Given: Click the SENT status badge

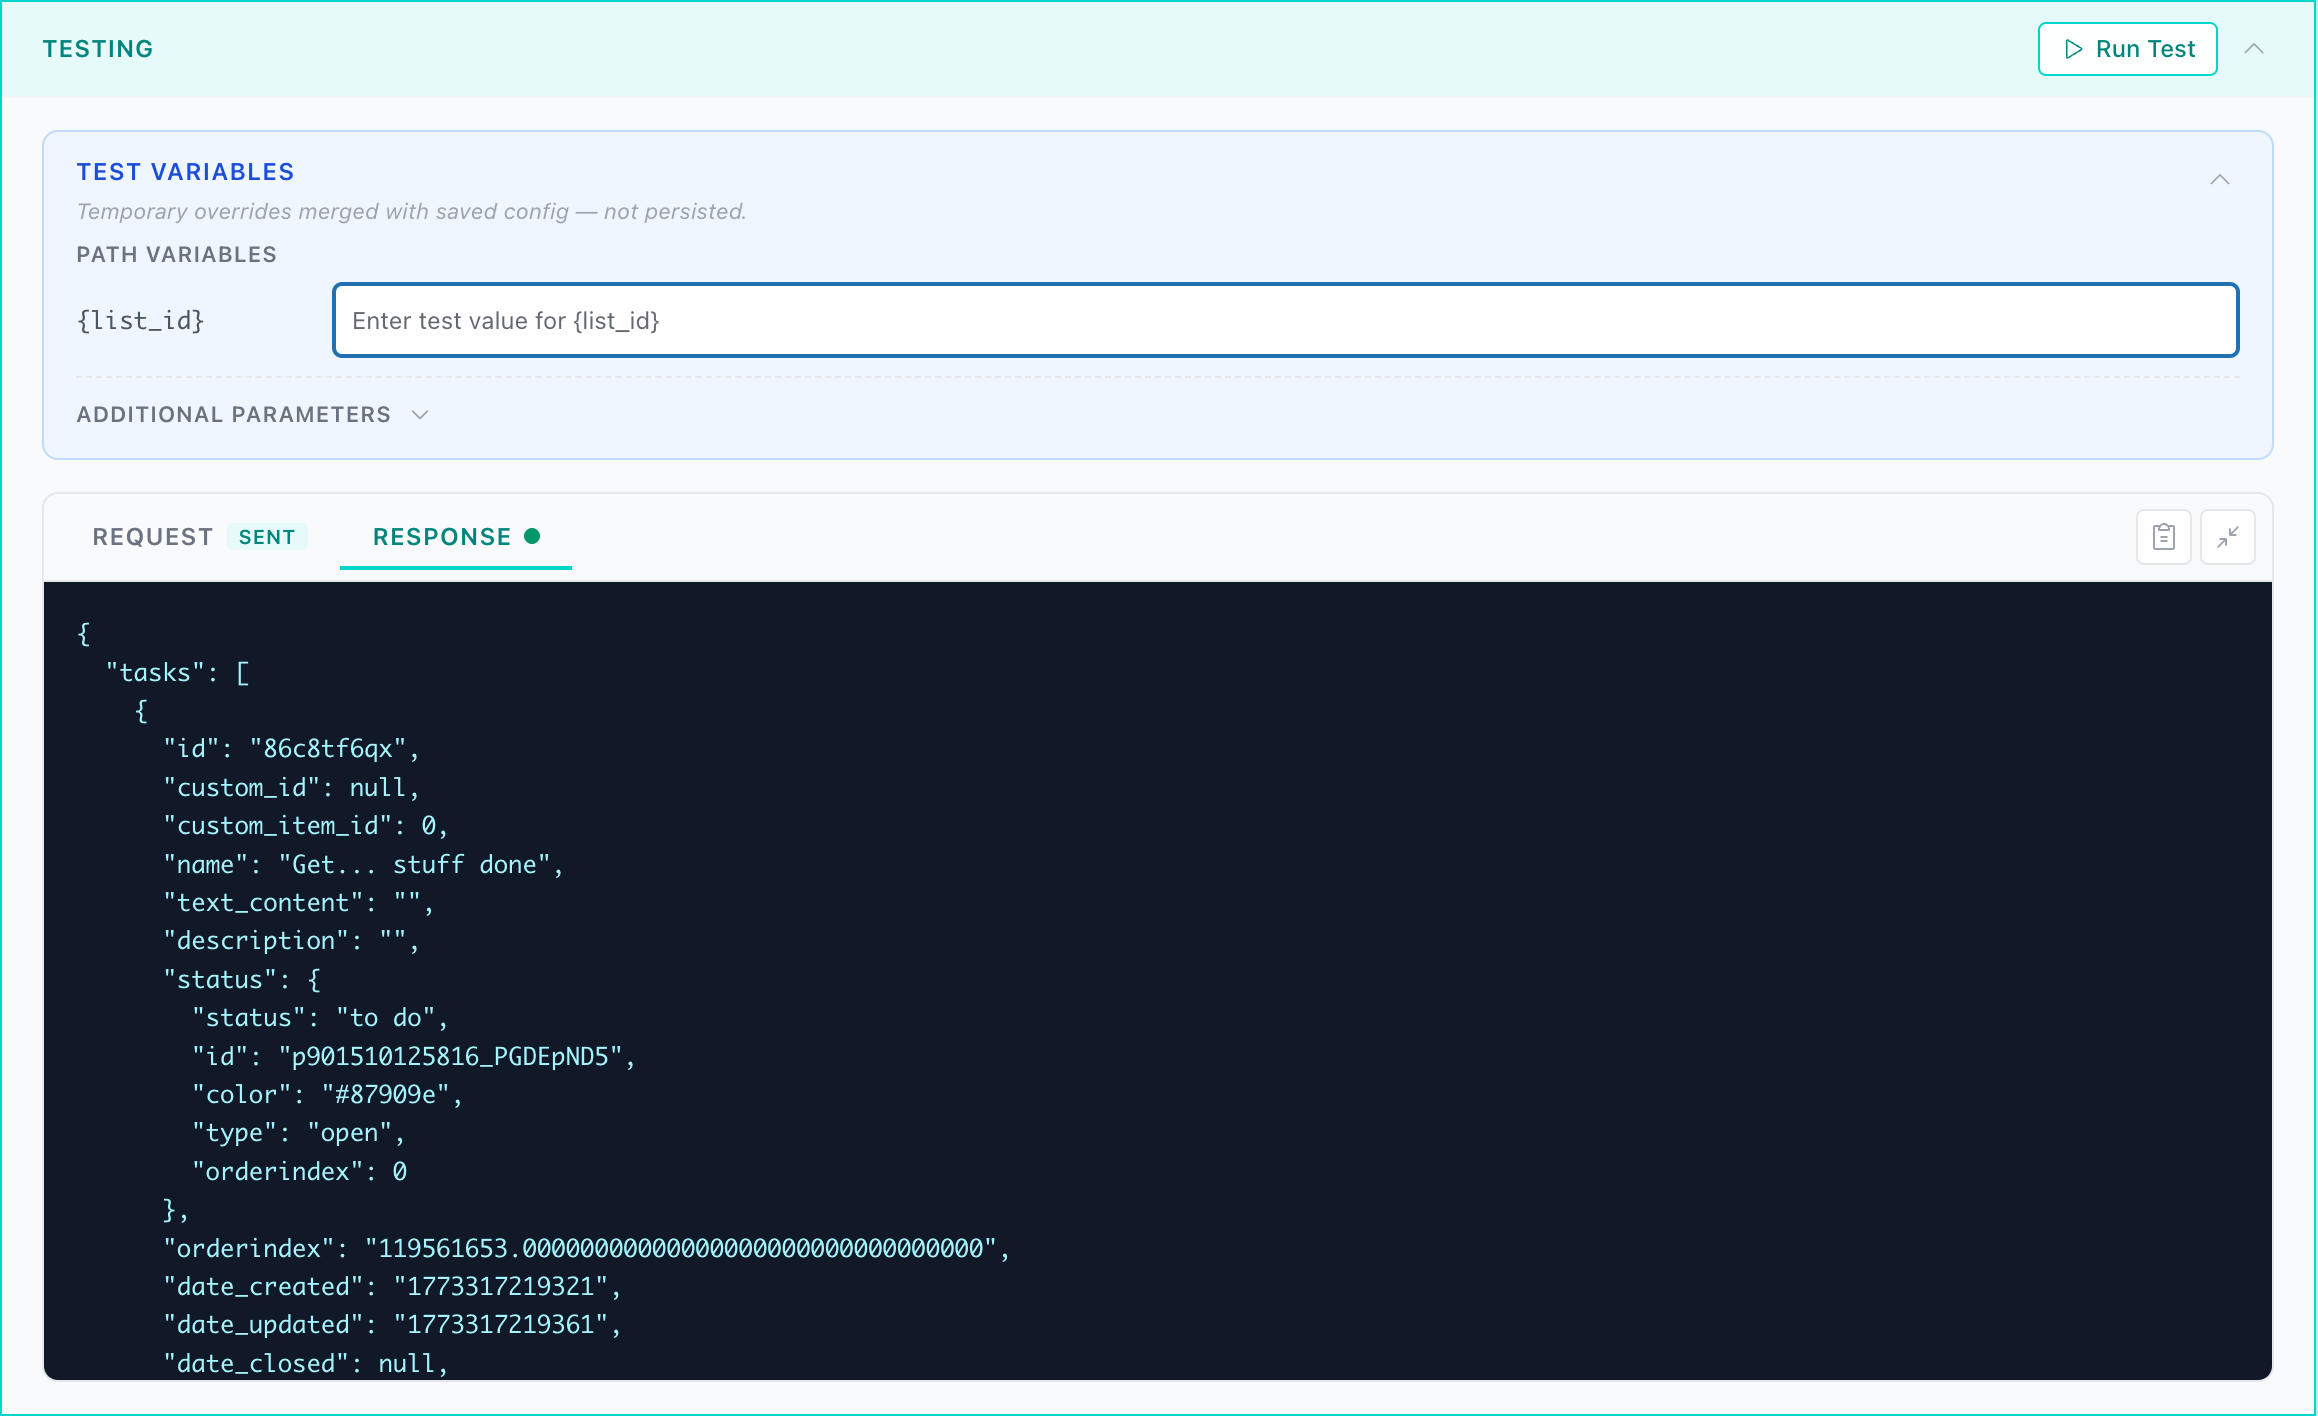Looking at the screenshot, I should tap(266, 537).
